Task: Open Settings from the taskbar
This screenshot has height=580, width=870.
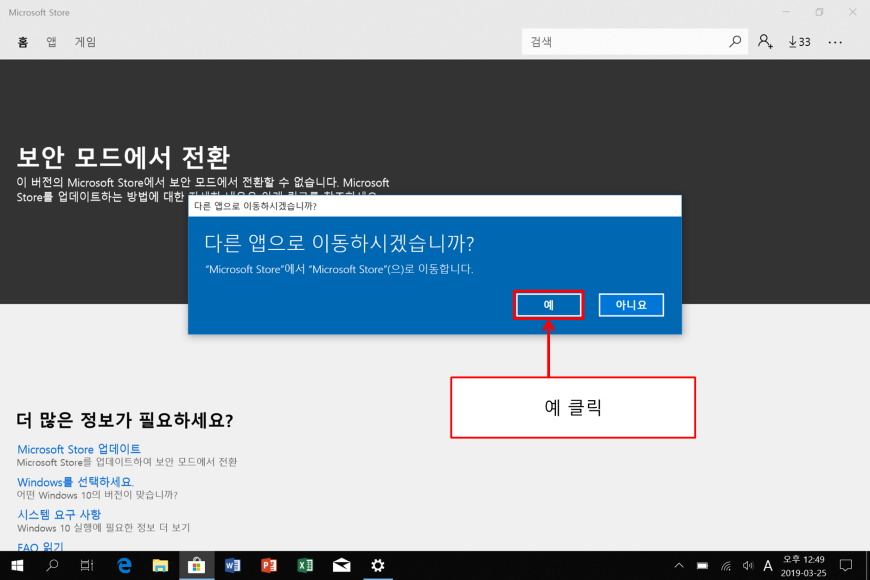Action: [x=378, y=566]
